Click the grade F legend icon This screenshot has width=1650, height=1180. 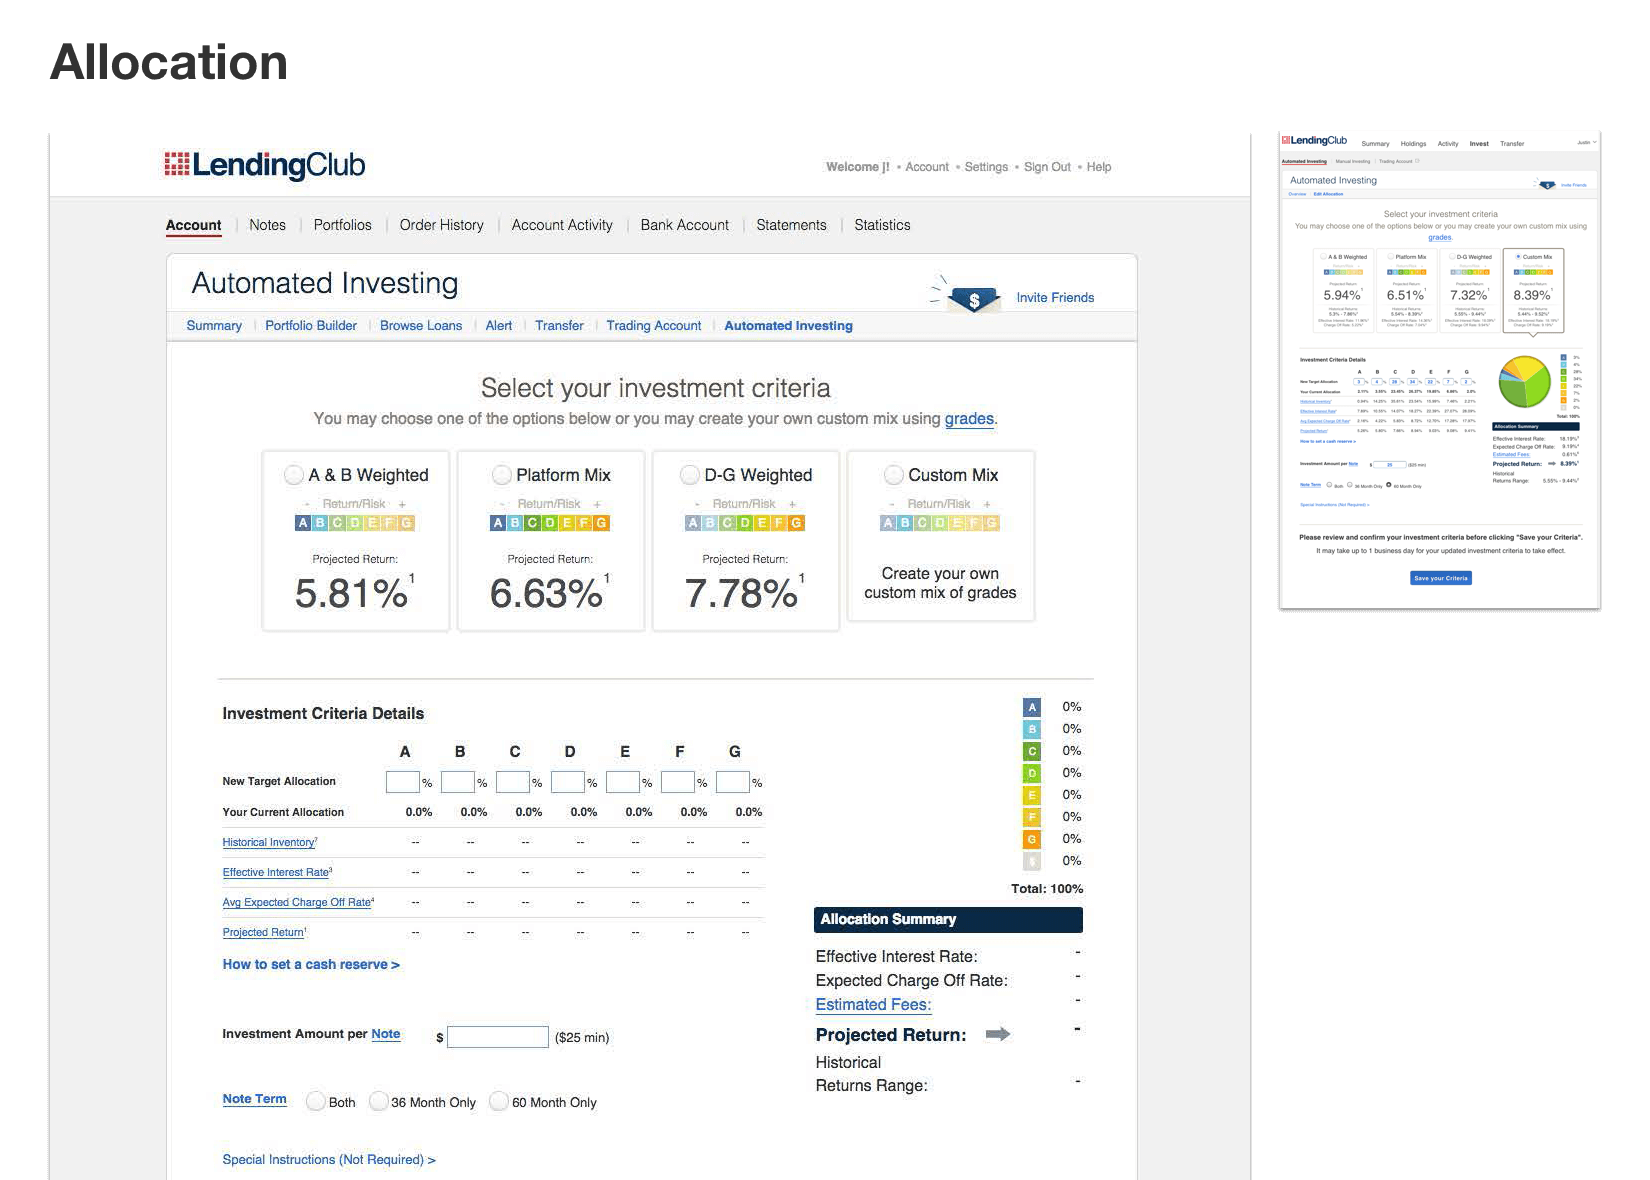point(1032,817)
